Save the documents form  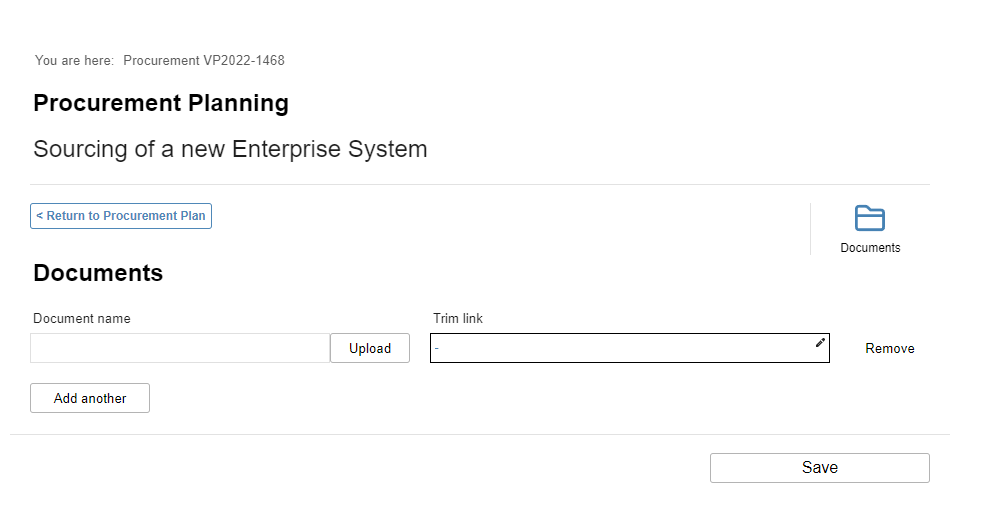coord(820,468)
